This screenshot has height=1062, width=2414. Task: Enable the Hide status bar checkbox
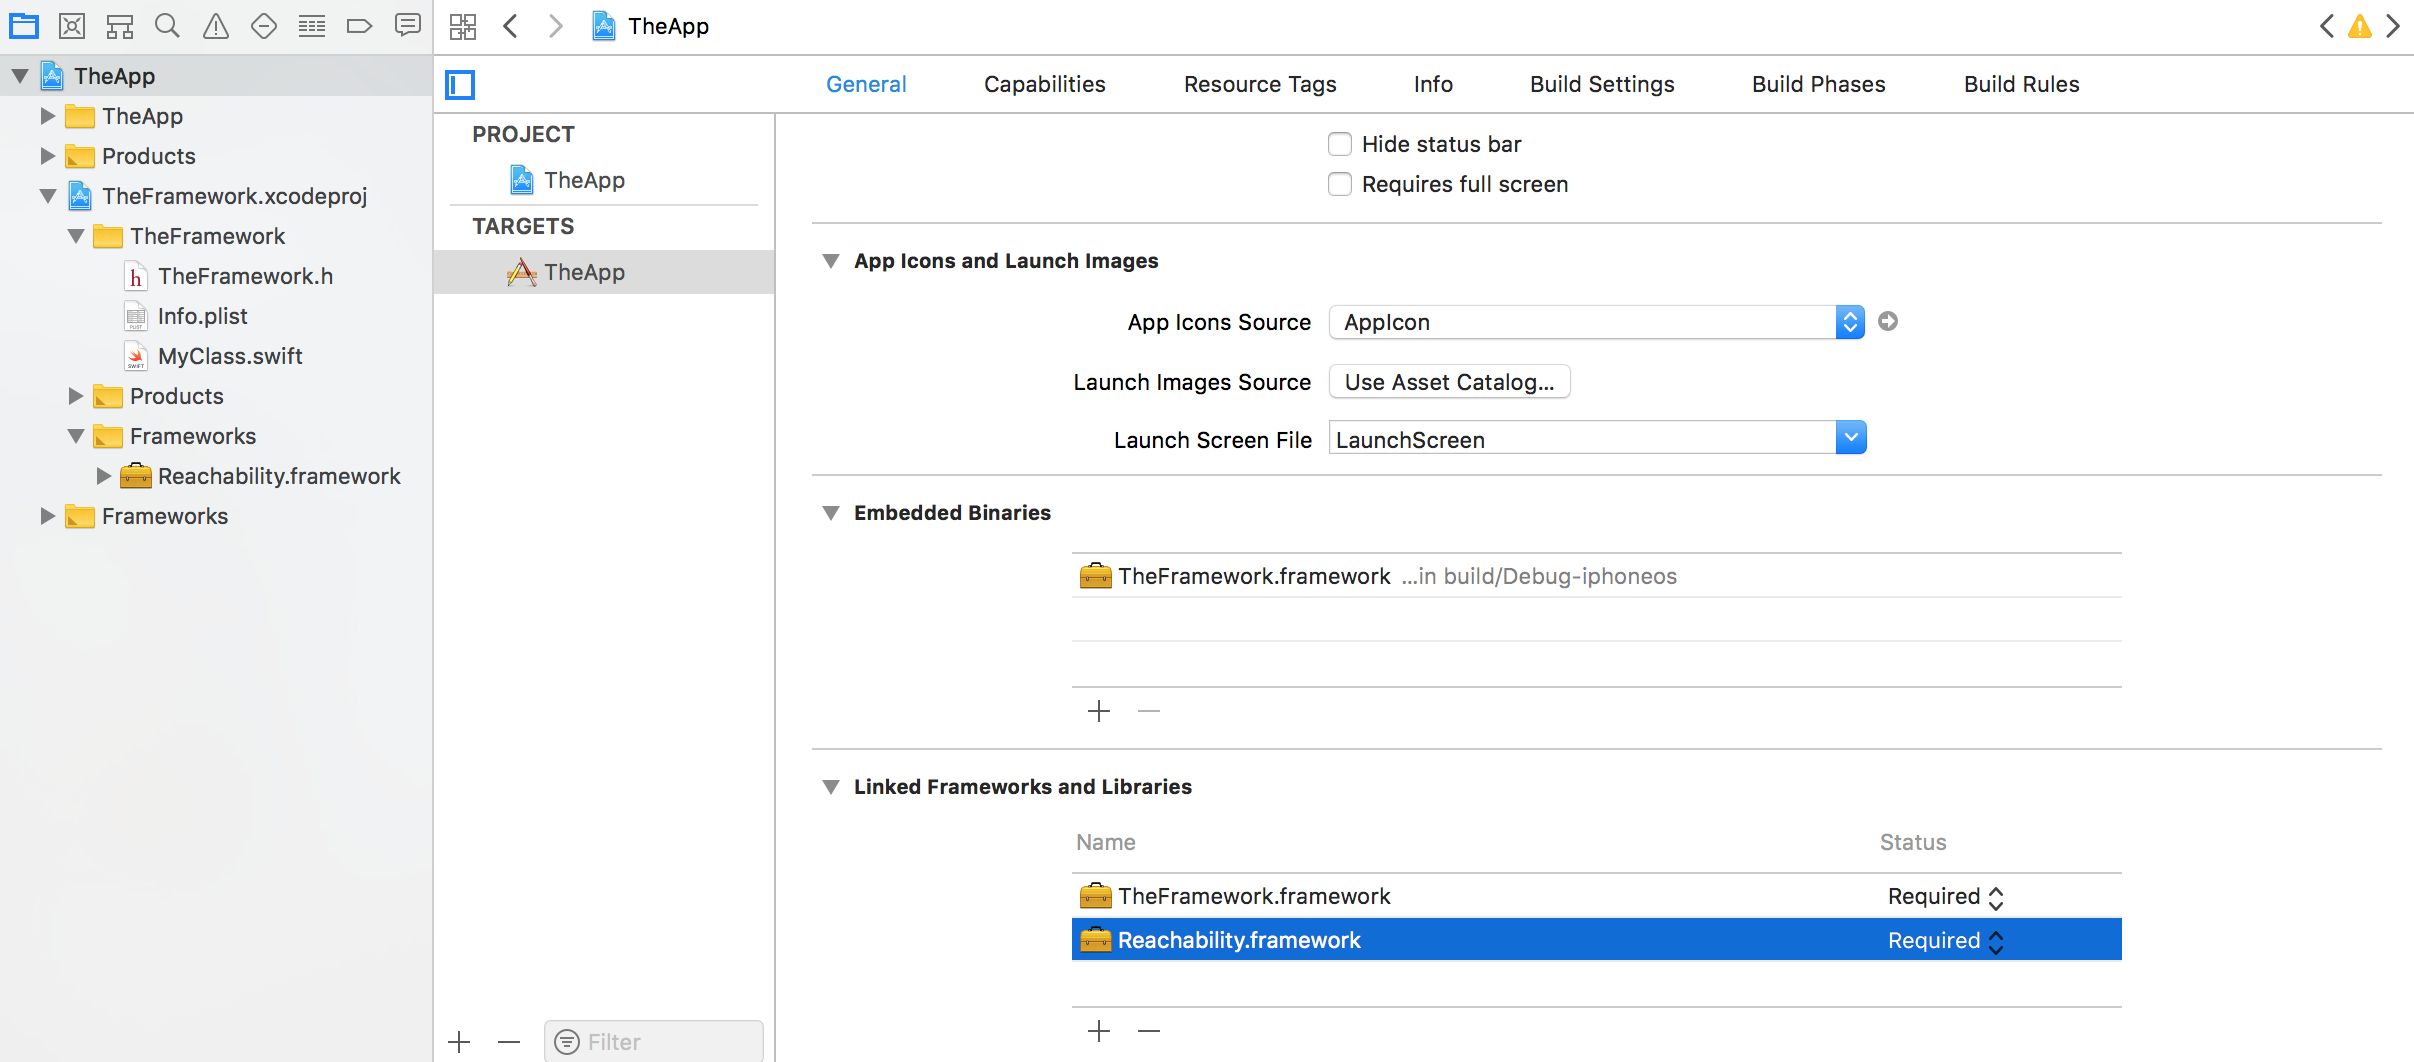[x=1340, y=144]
